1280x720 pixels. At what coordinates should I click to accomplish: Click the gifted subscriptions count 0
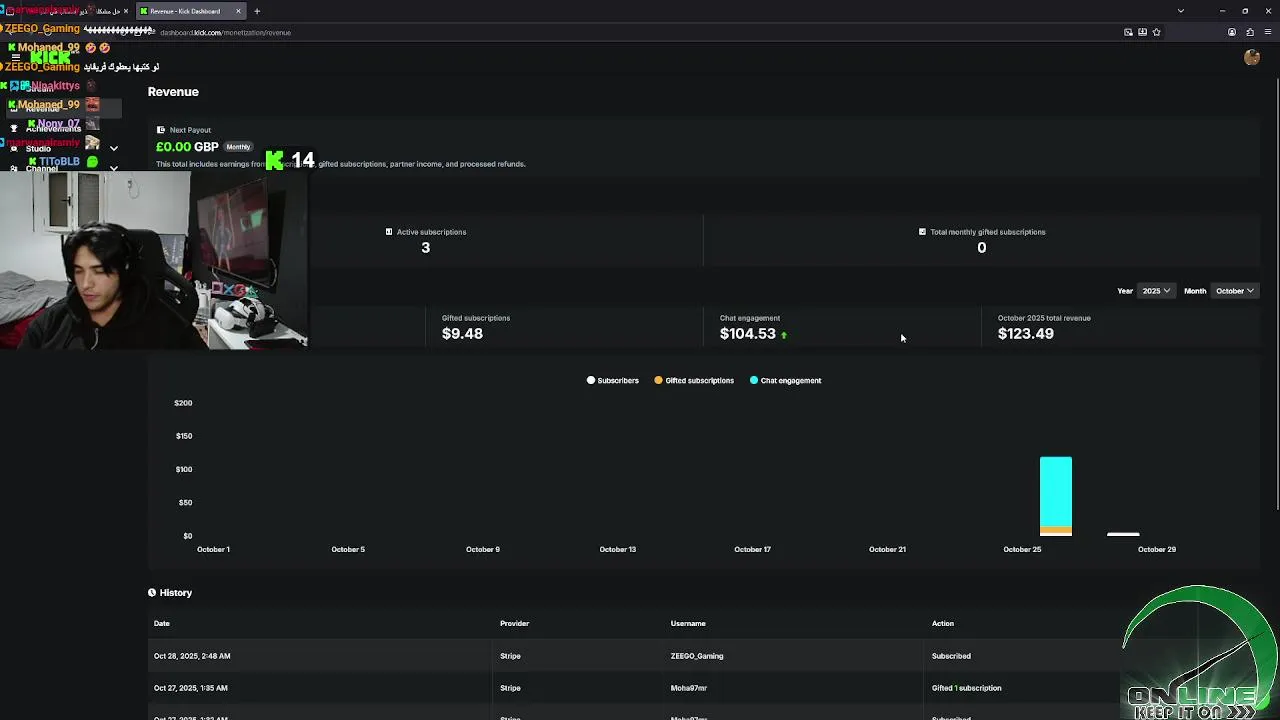point(982,248)
